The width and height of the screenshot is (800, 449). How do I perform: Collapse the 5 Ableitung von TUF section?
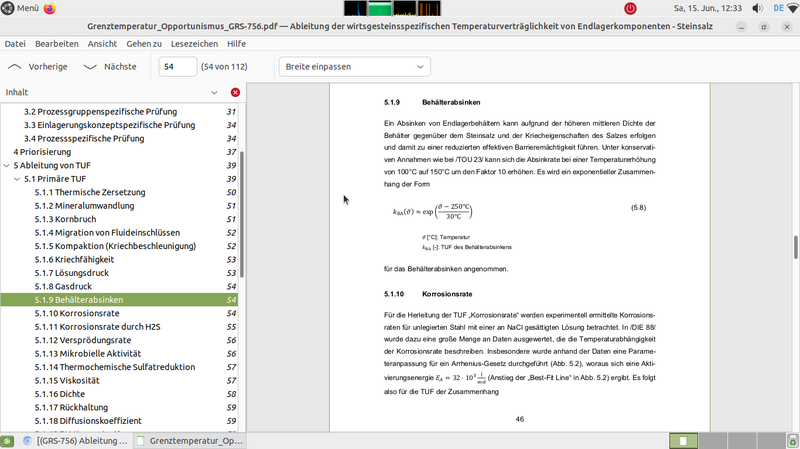(x=7, y=165)
